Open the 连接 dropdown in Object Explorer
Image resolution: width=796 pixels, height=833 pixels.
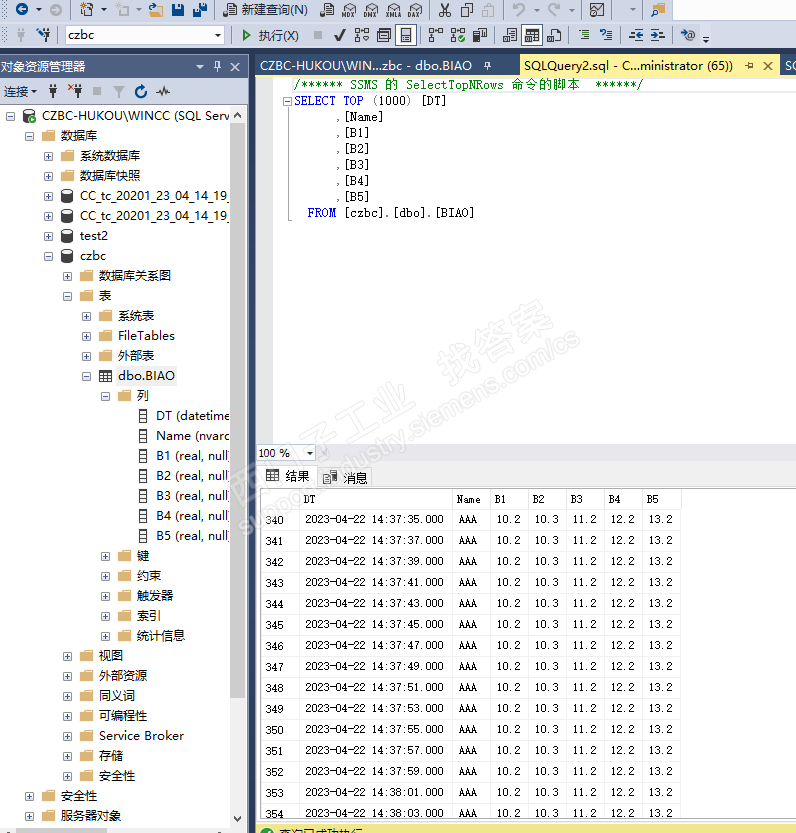(x=20, y=91)
